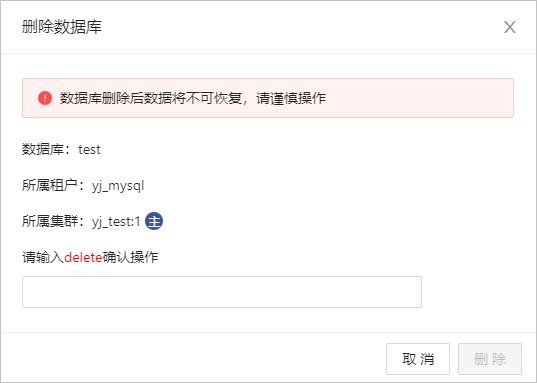
Task: Click 请谨慎操作 in the alert banner
Action: tap(291, 98)
